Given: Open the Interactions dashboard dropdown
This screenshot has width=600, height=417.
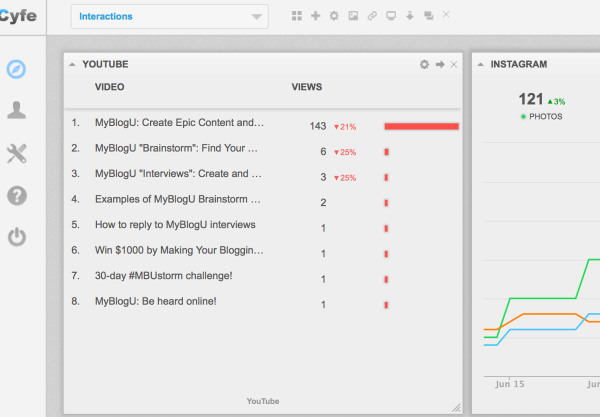Looking at the screenshot, I should (170, 16).
